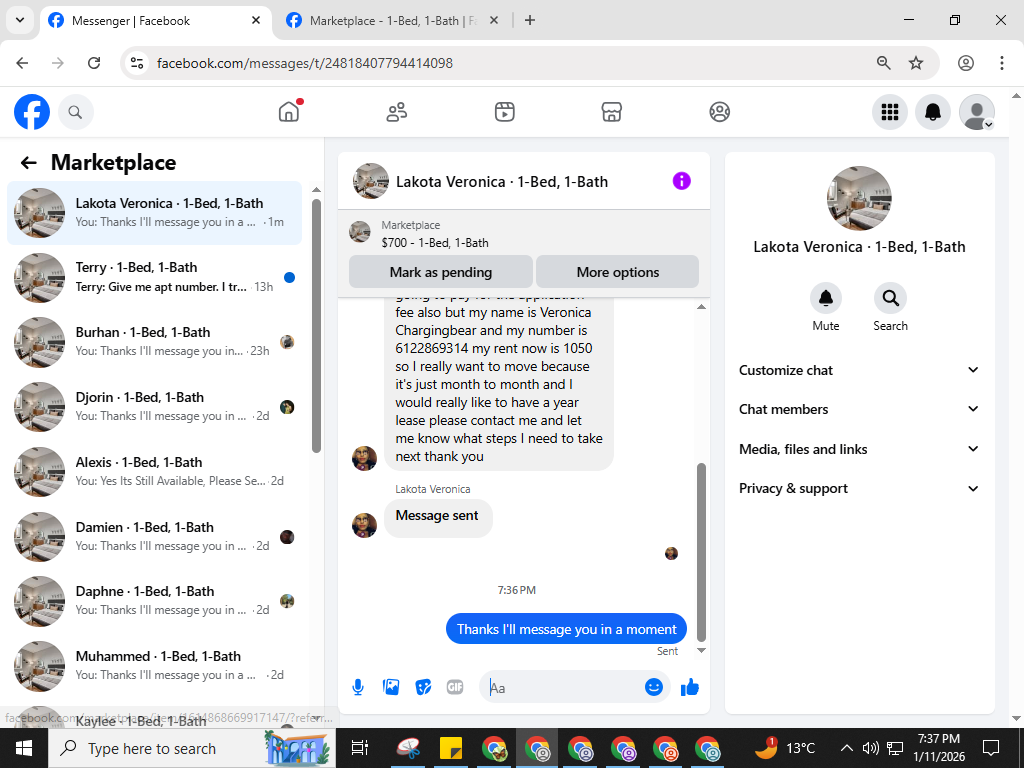Click the address bar URL

pyautogui.click(x=305, y=63)
